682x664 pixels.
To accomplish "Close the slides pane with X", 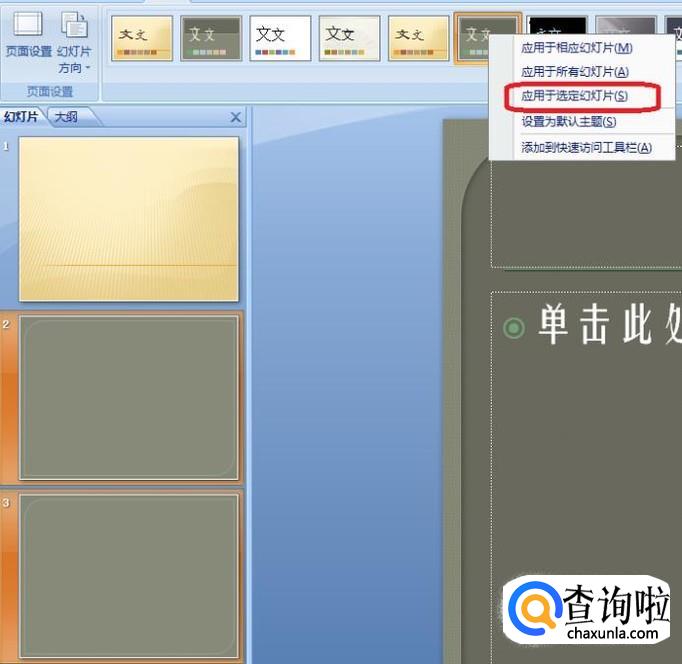I will (x=235, y=117).
